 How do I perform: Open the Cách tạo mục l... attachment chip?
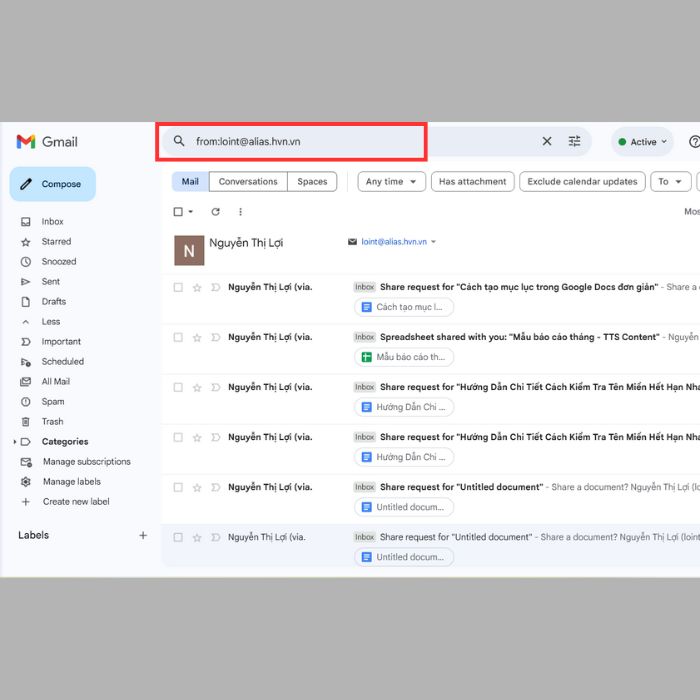[x=404, y=307]
